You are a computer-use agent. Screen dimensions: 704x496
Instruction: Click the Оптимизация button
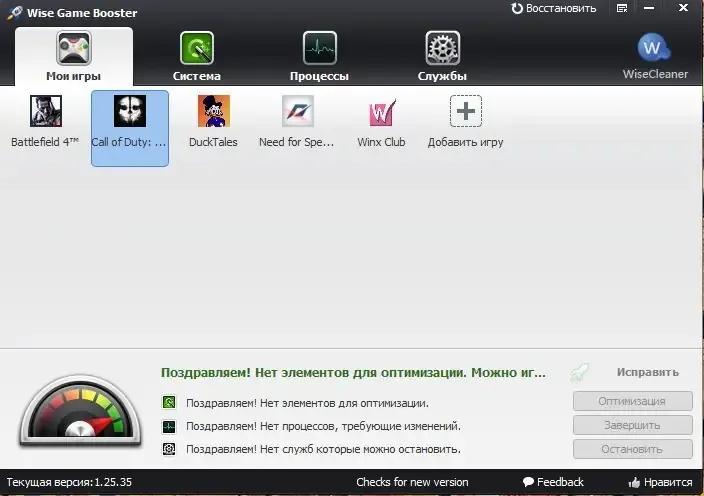click(x=633, y=401)
